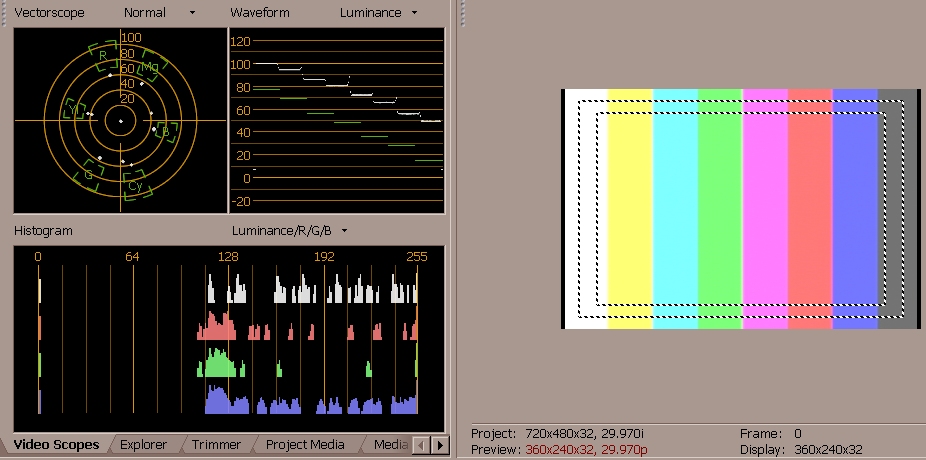Click the yellow bar in the preview
The image size is (926, 460).
(x=630, y=209)
